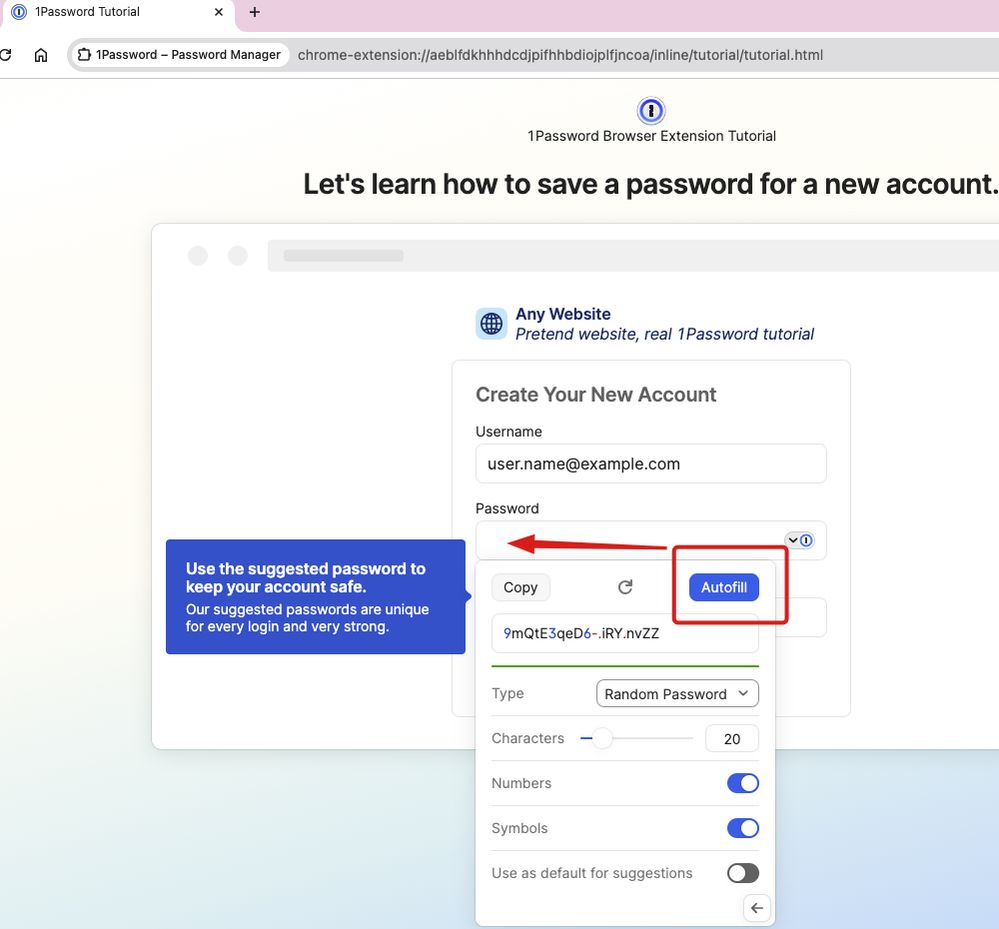
Task: Turn off the Symbols toggle
Action: [x=742, y=828]
